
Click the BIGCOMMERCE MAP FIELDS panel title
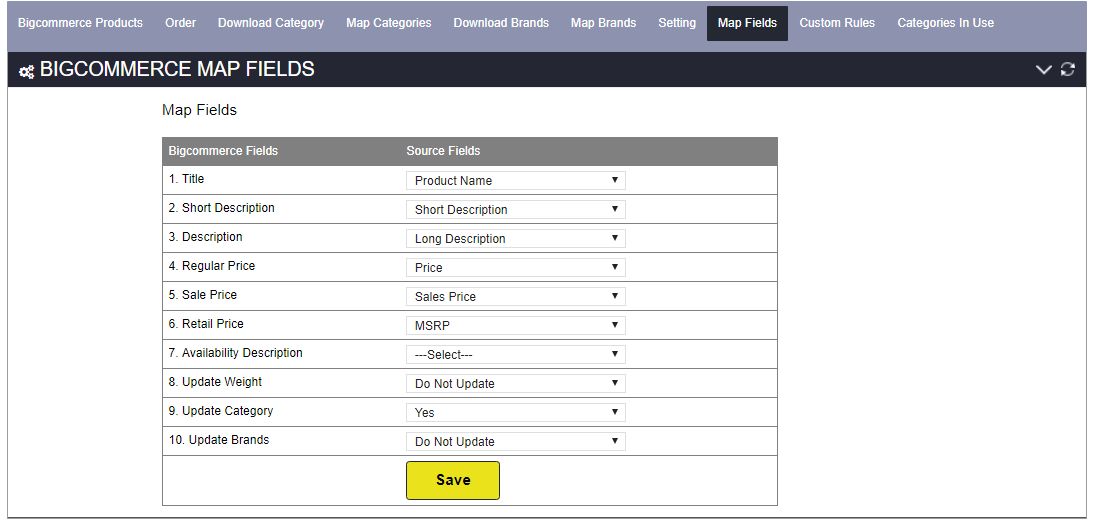coord(177,69)
